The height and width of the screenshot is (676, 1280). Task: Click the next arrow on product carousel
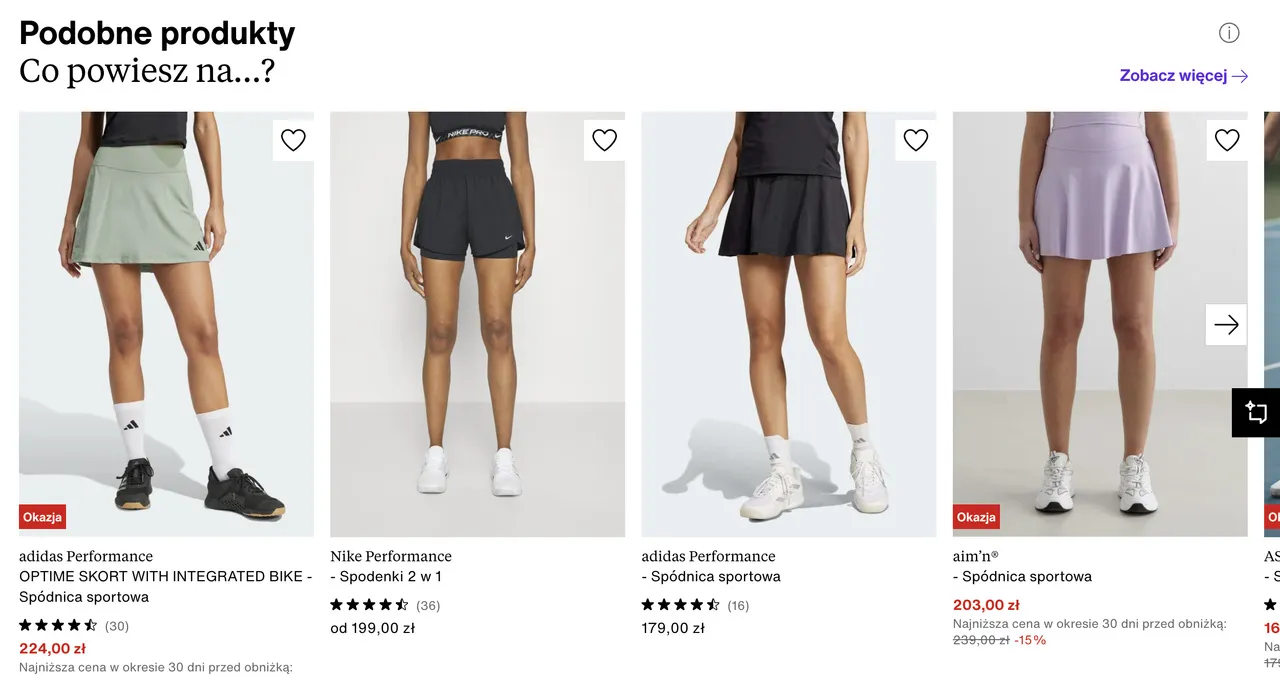pos(1226,325)
